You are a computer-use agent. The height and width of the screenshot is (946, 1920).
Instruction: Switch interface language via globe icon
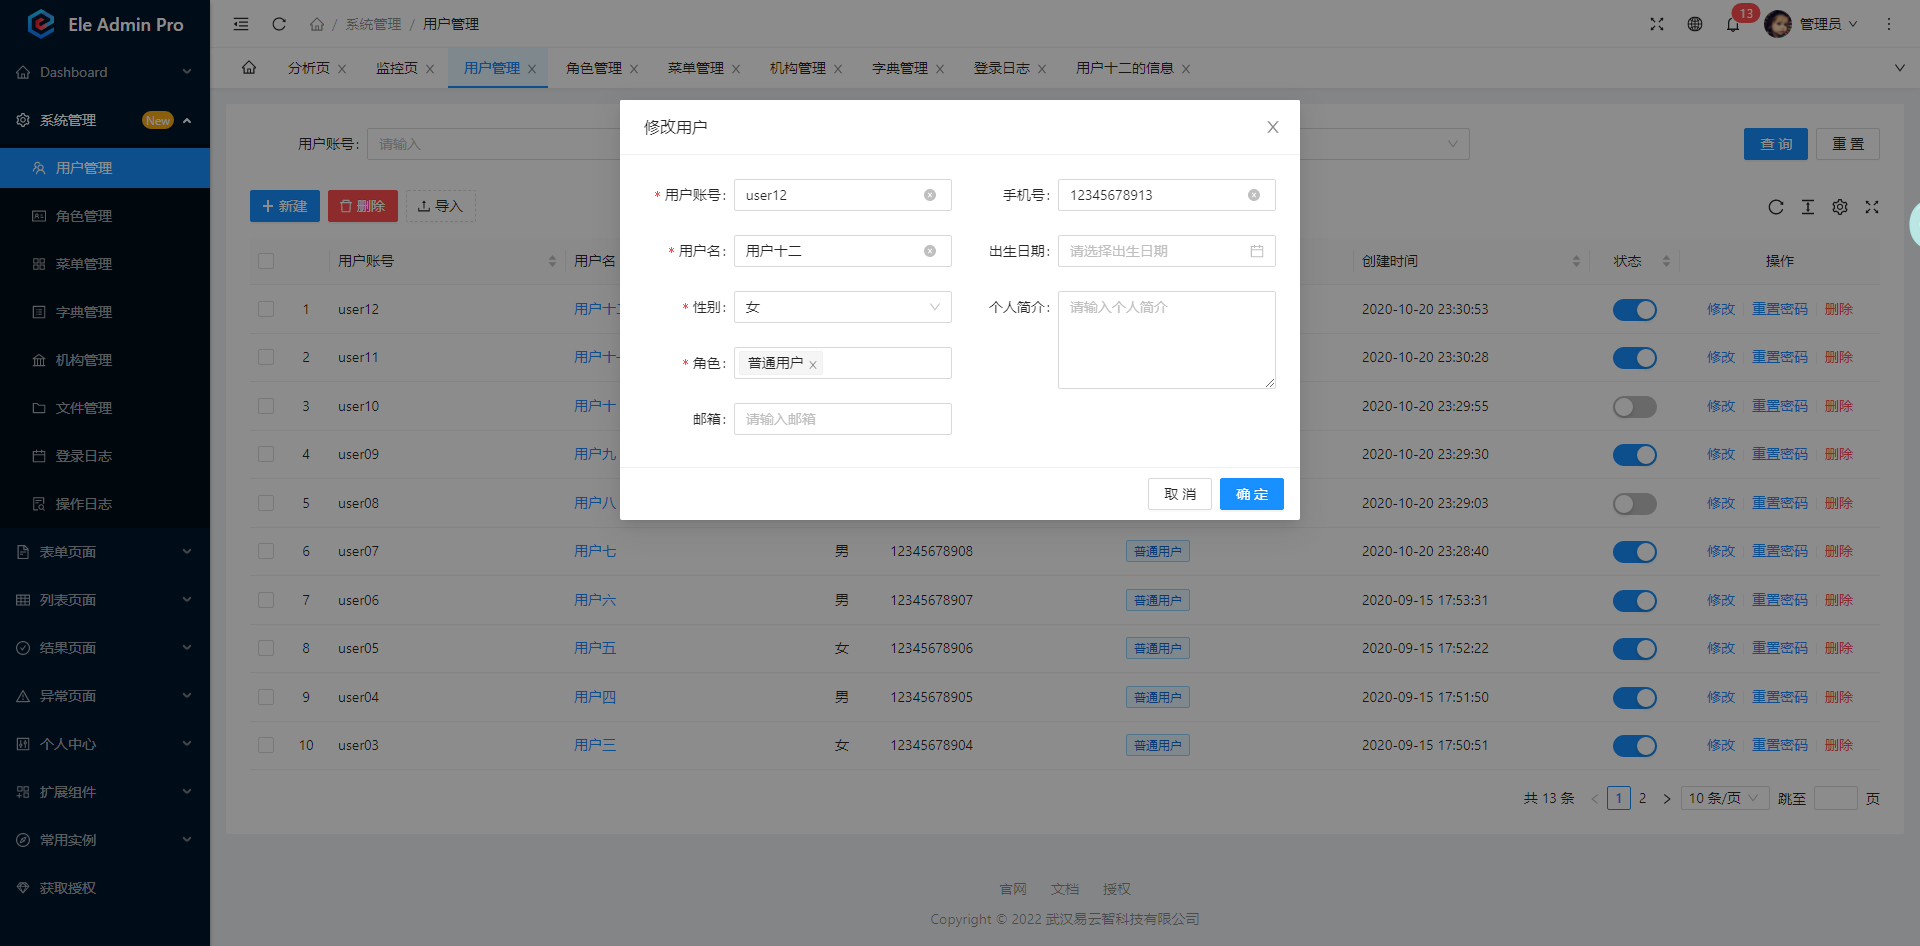[1695, 23]
